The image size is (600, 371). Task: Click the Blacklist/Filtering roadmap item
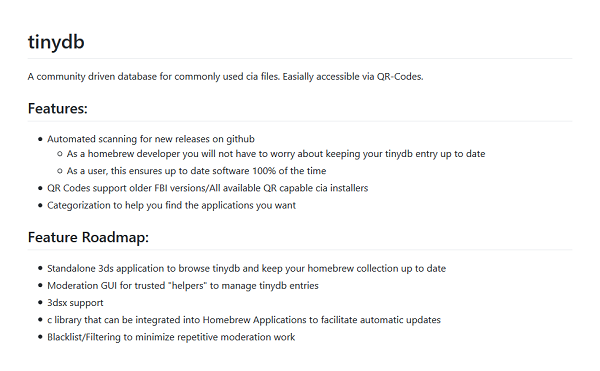(x=171, y=337)
